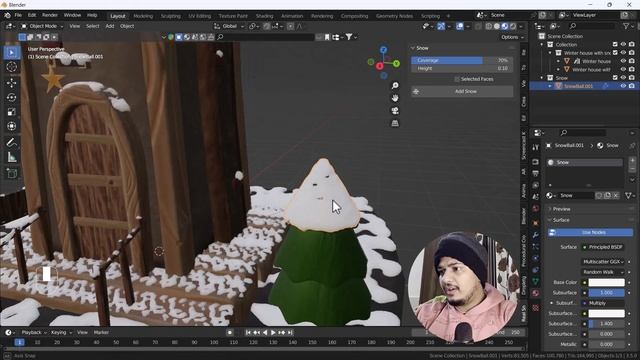Select the Scale tool
This screenshot has height=360, width=640.
pyautogui.click(x=11, y=112)
